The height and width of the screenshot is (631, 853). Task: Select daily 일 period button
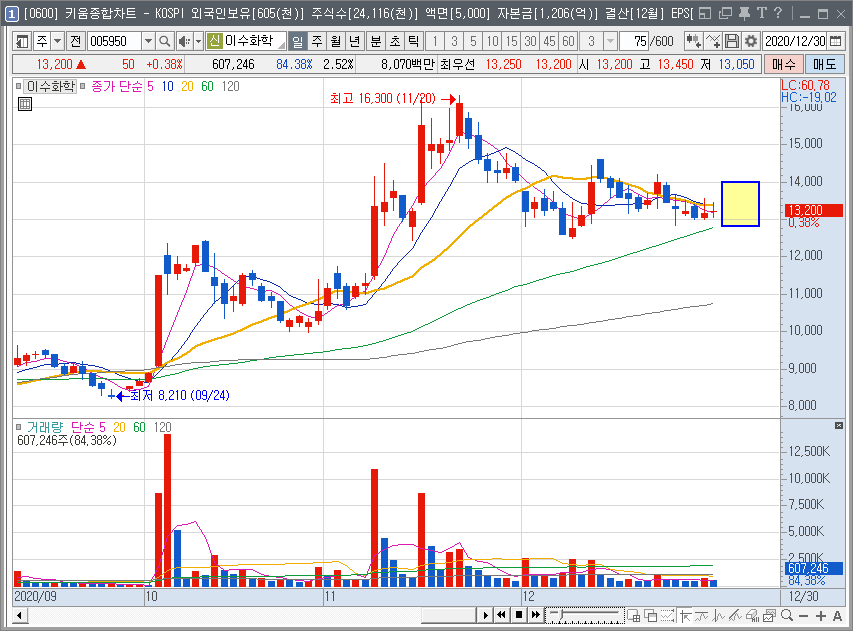coord(297,41)
